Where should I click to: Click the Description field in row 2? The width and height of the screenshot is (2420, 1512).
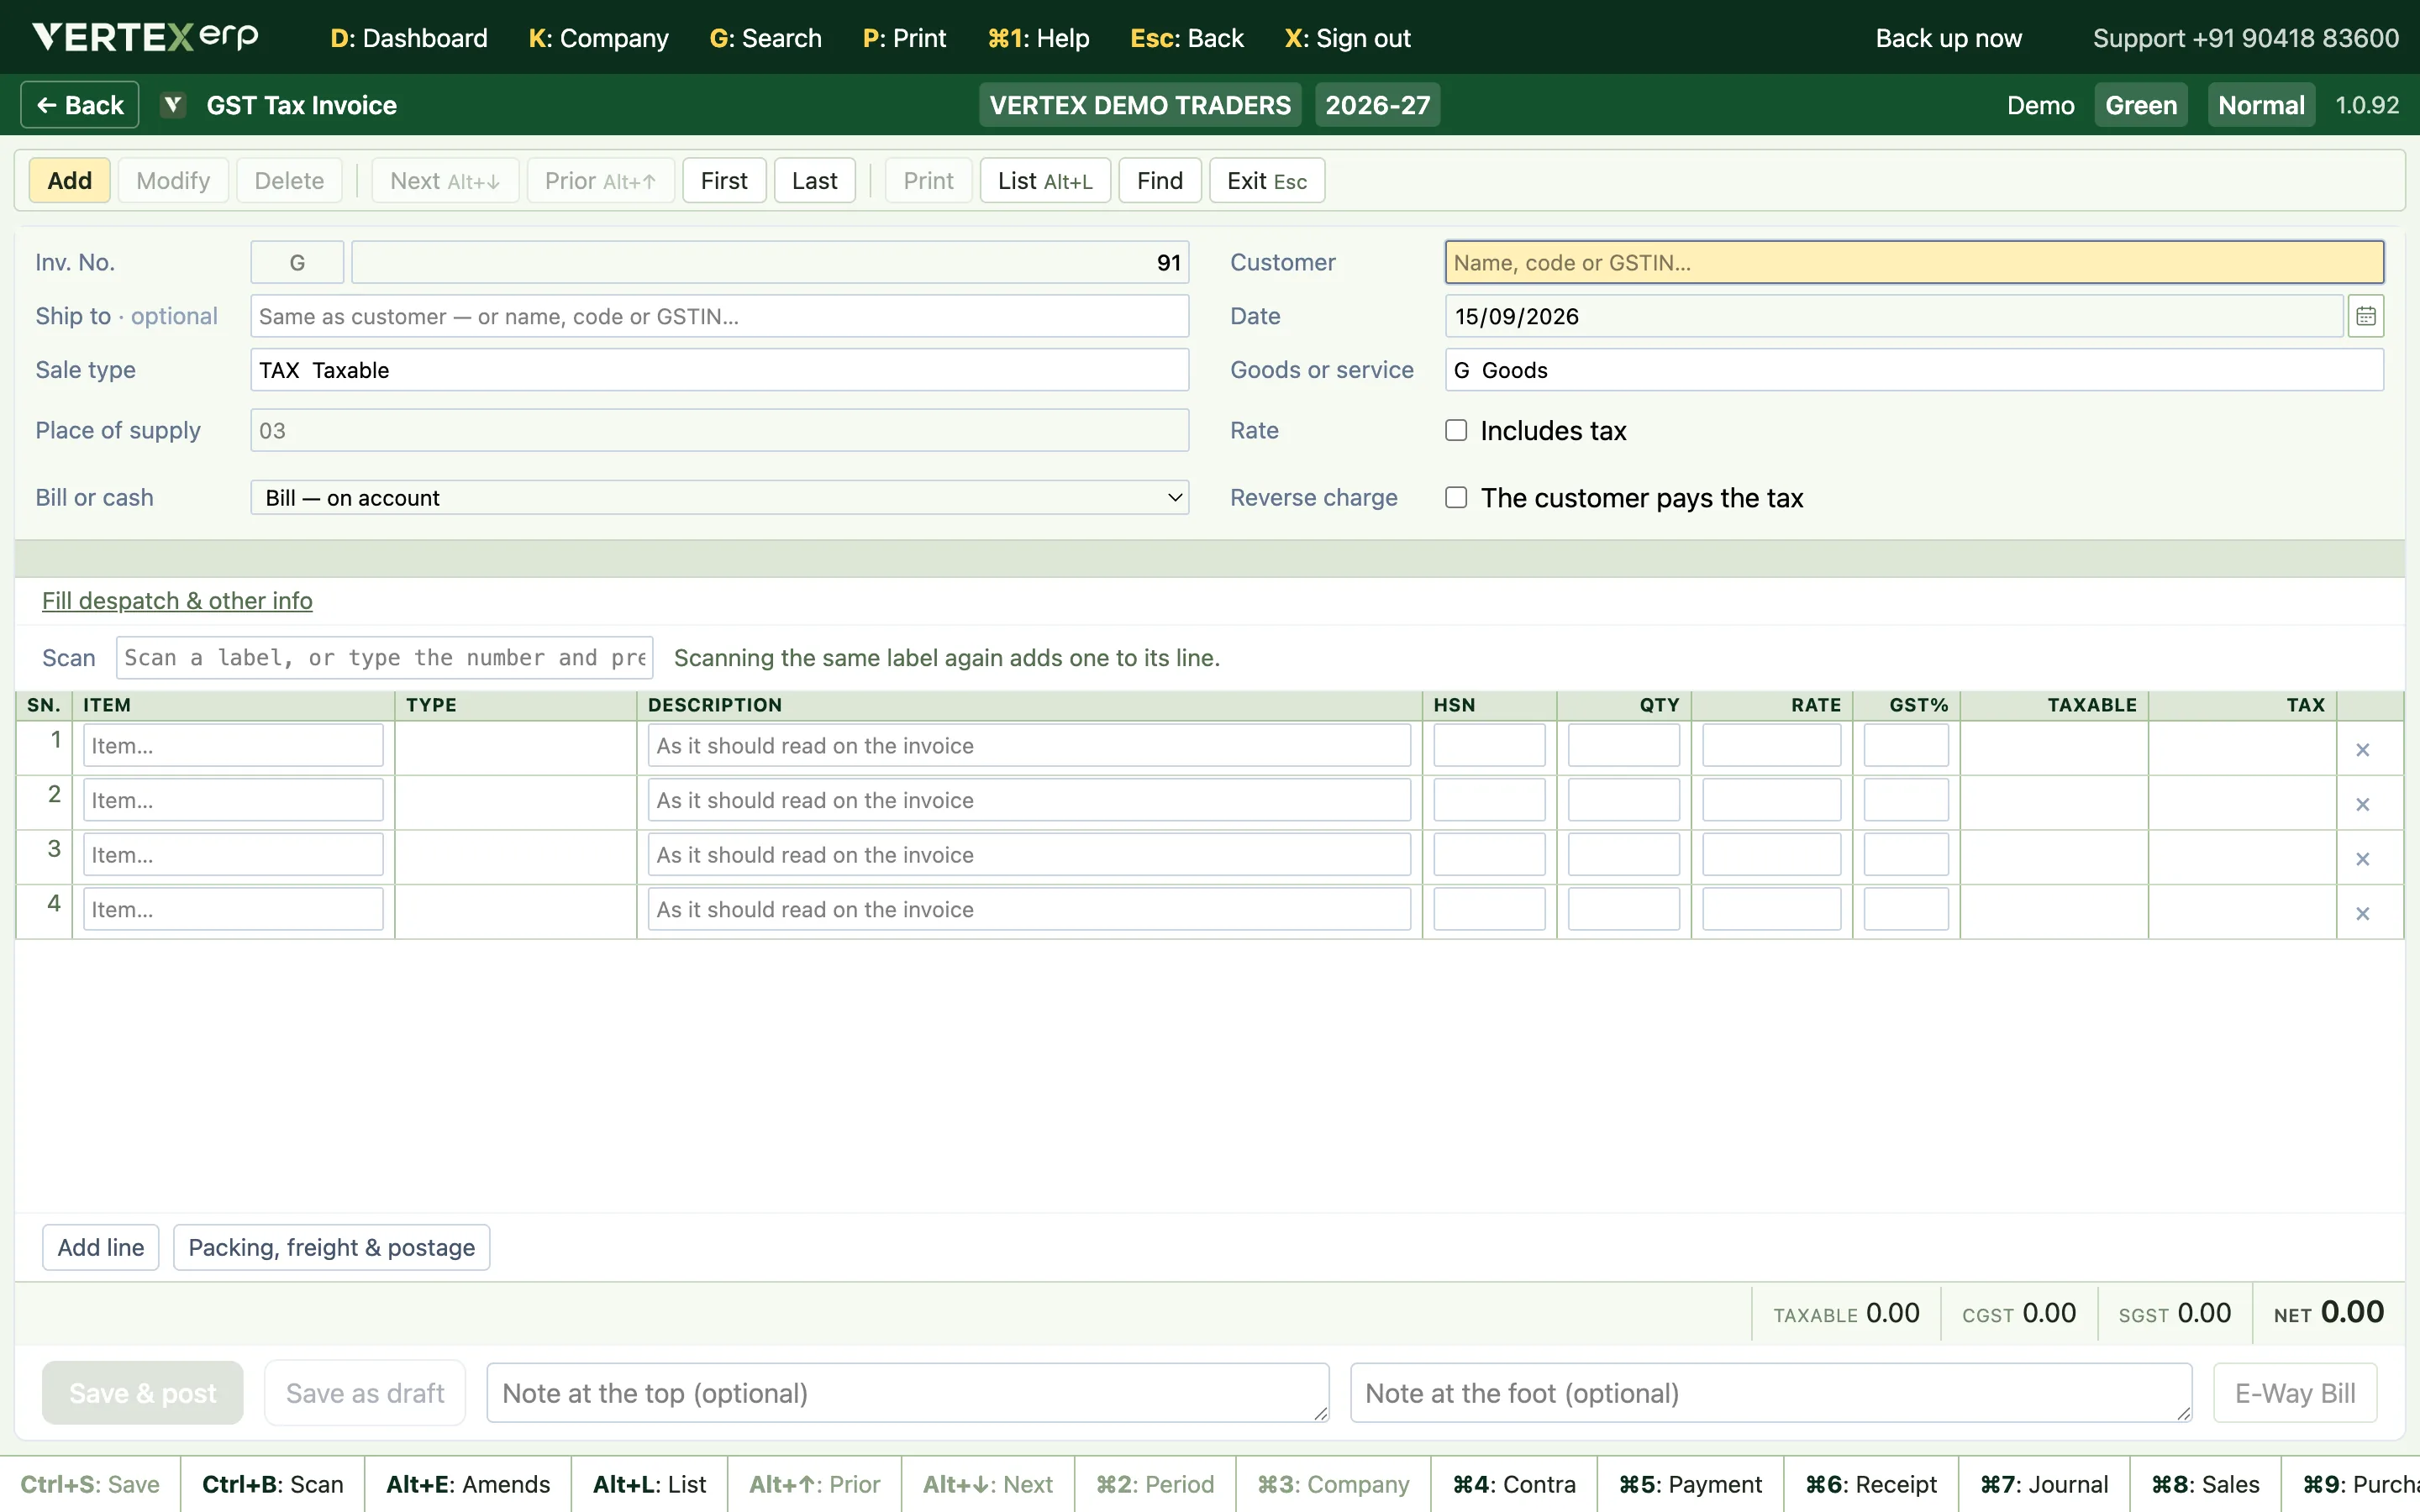1029,800
